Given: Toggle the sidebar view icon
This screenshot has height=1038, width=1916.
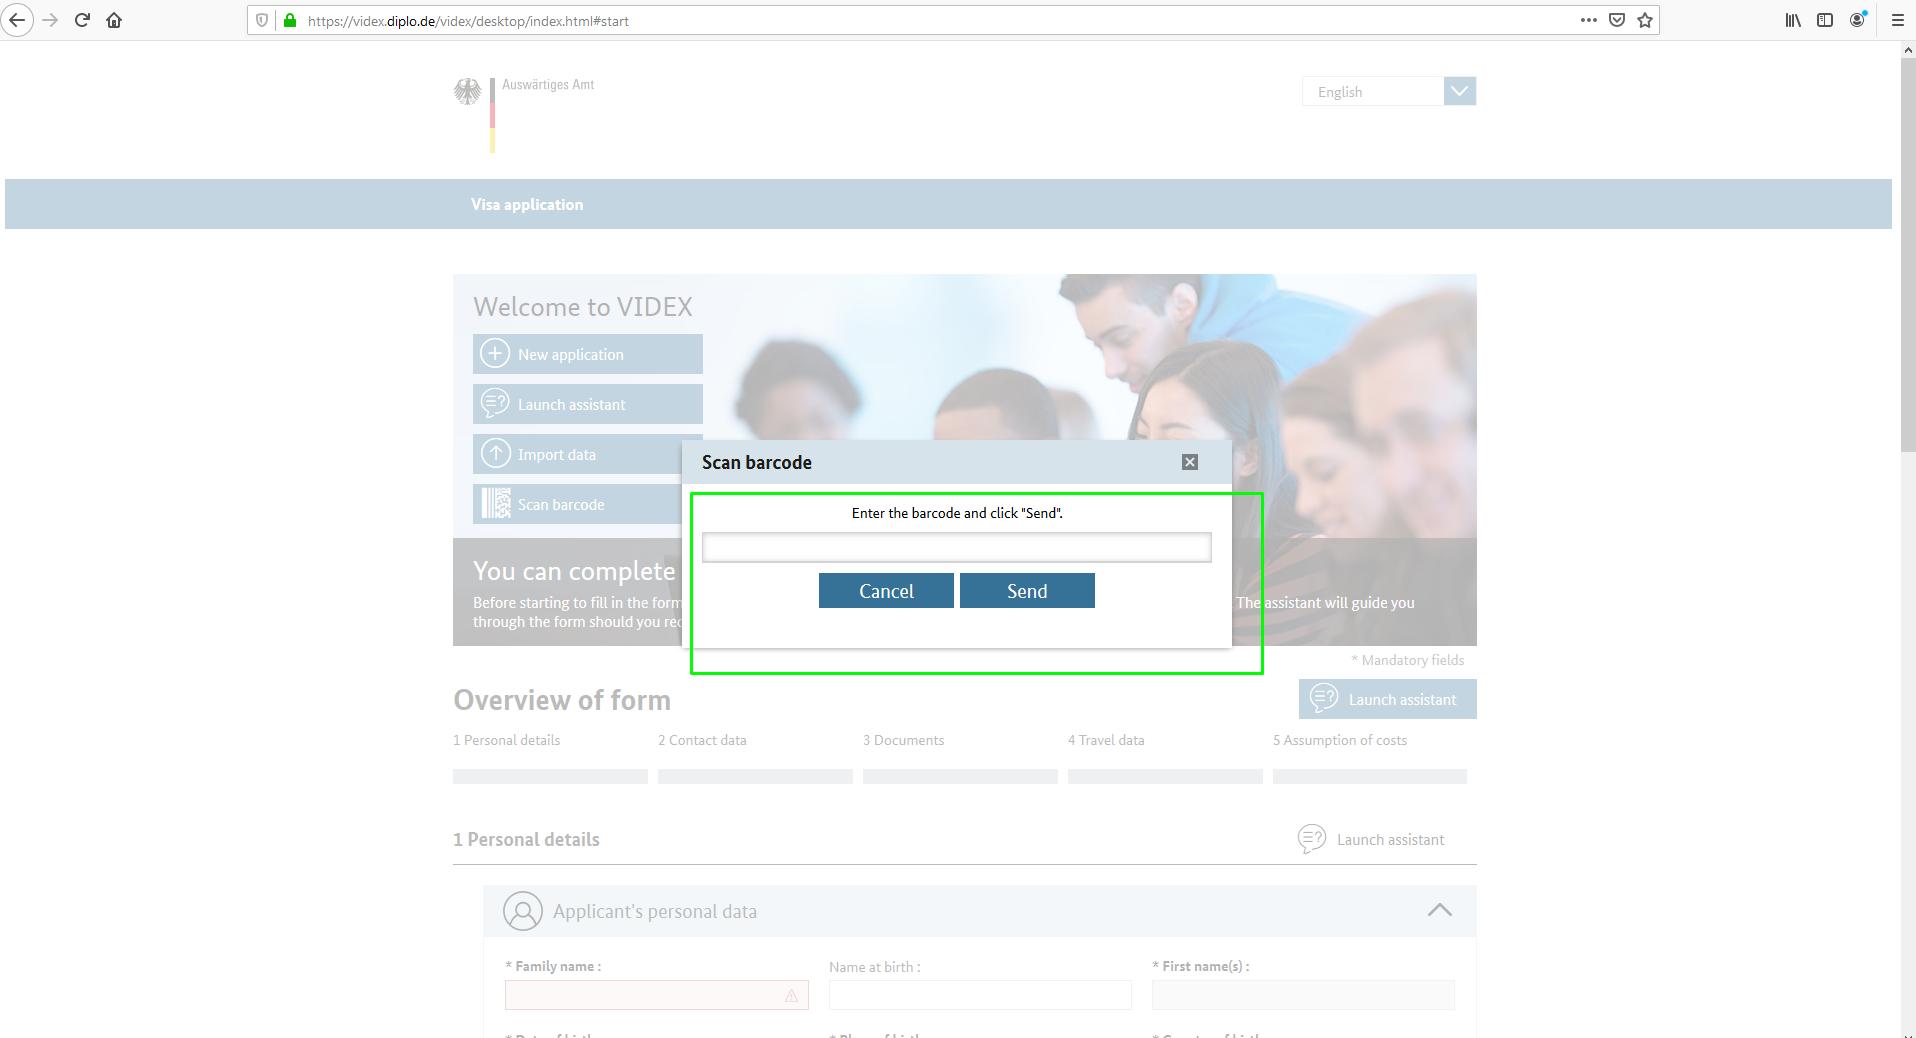Looking at the screenshot, I should click(x=1825, y=20).
